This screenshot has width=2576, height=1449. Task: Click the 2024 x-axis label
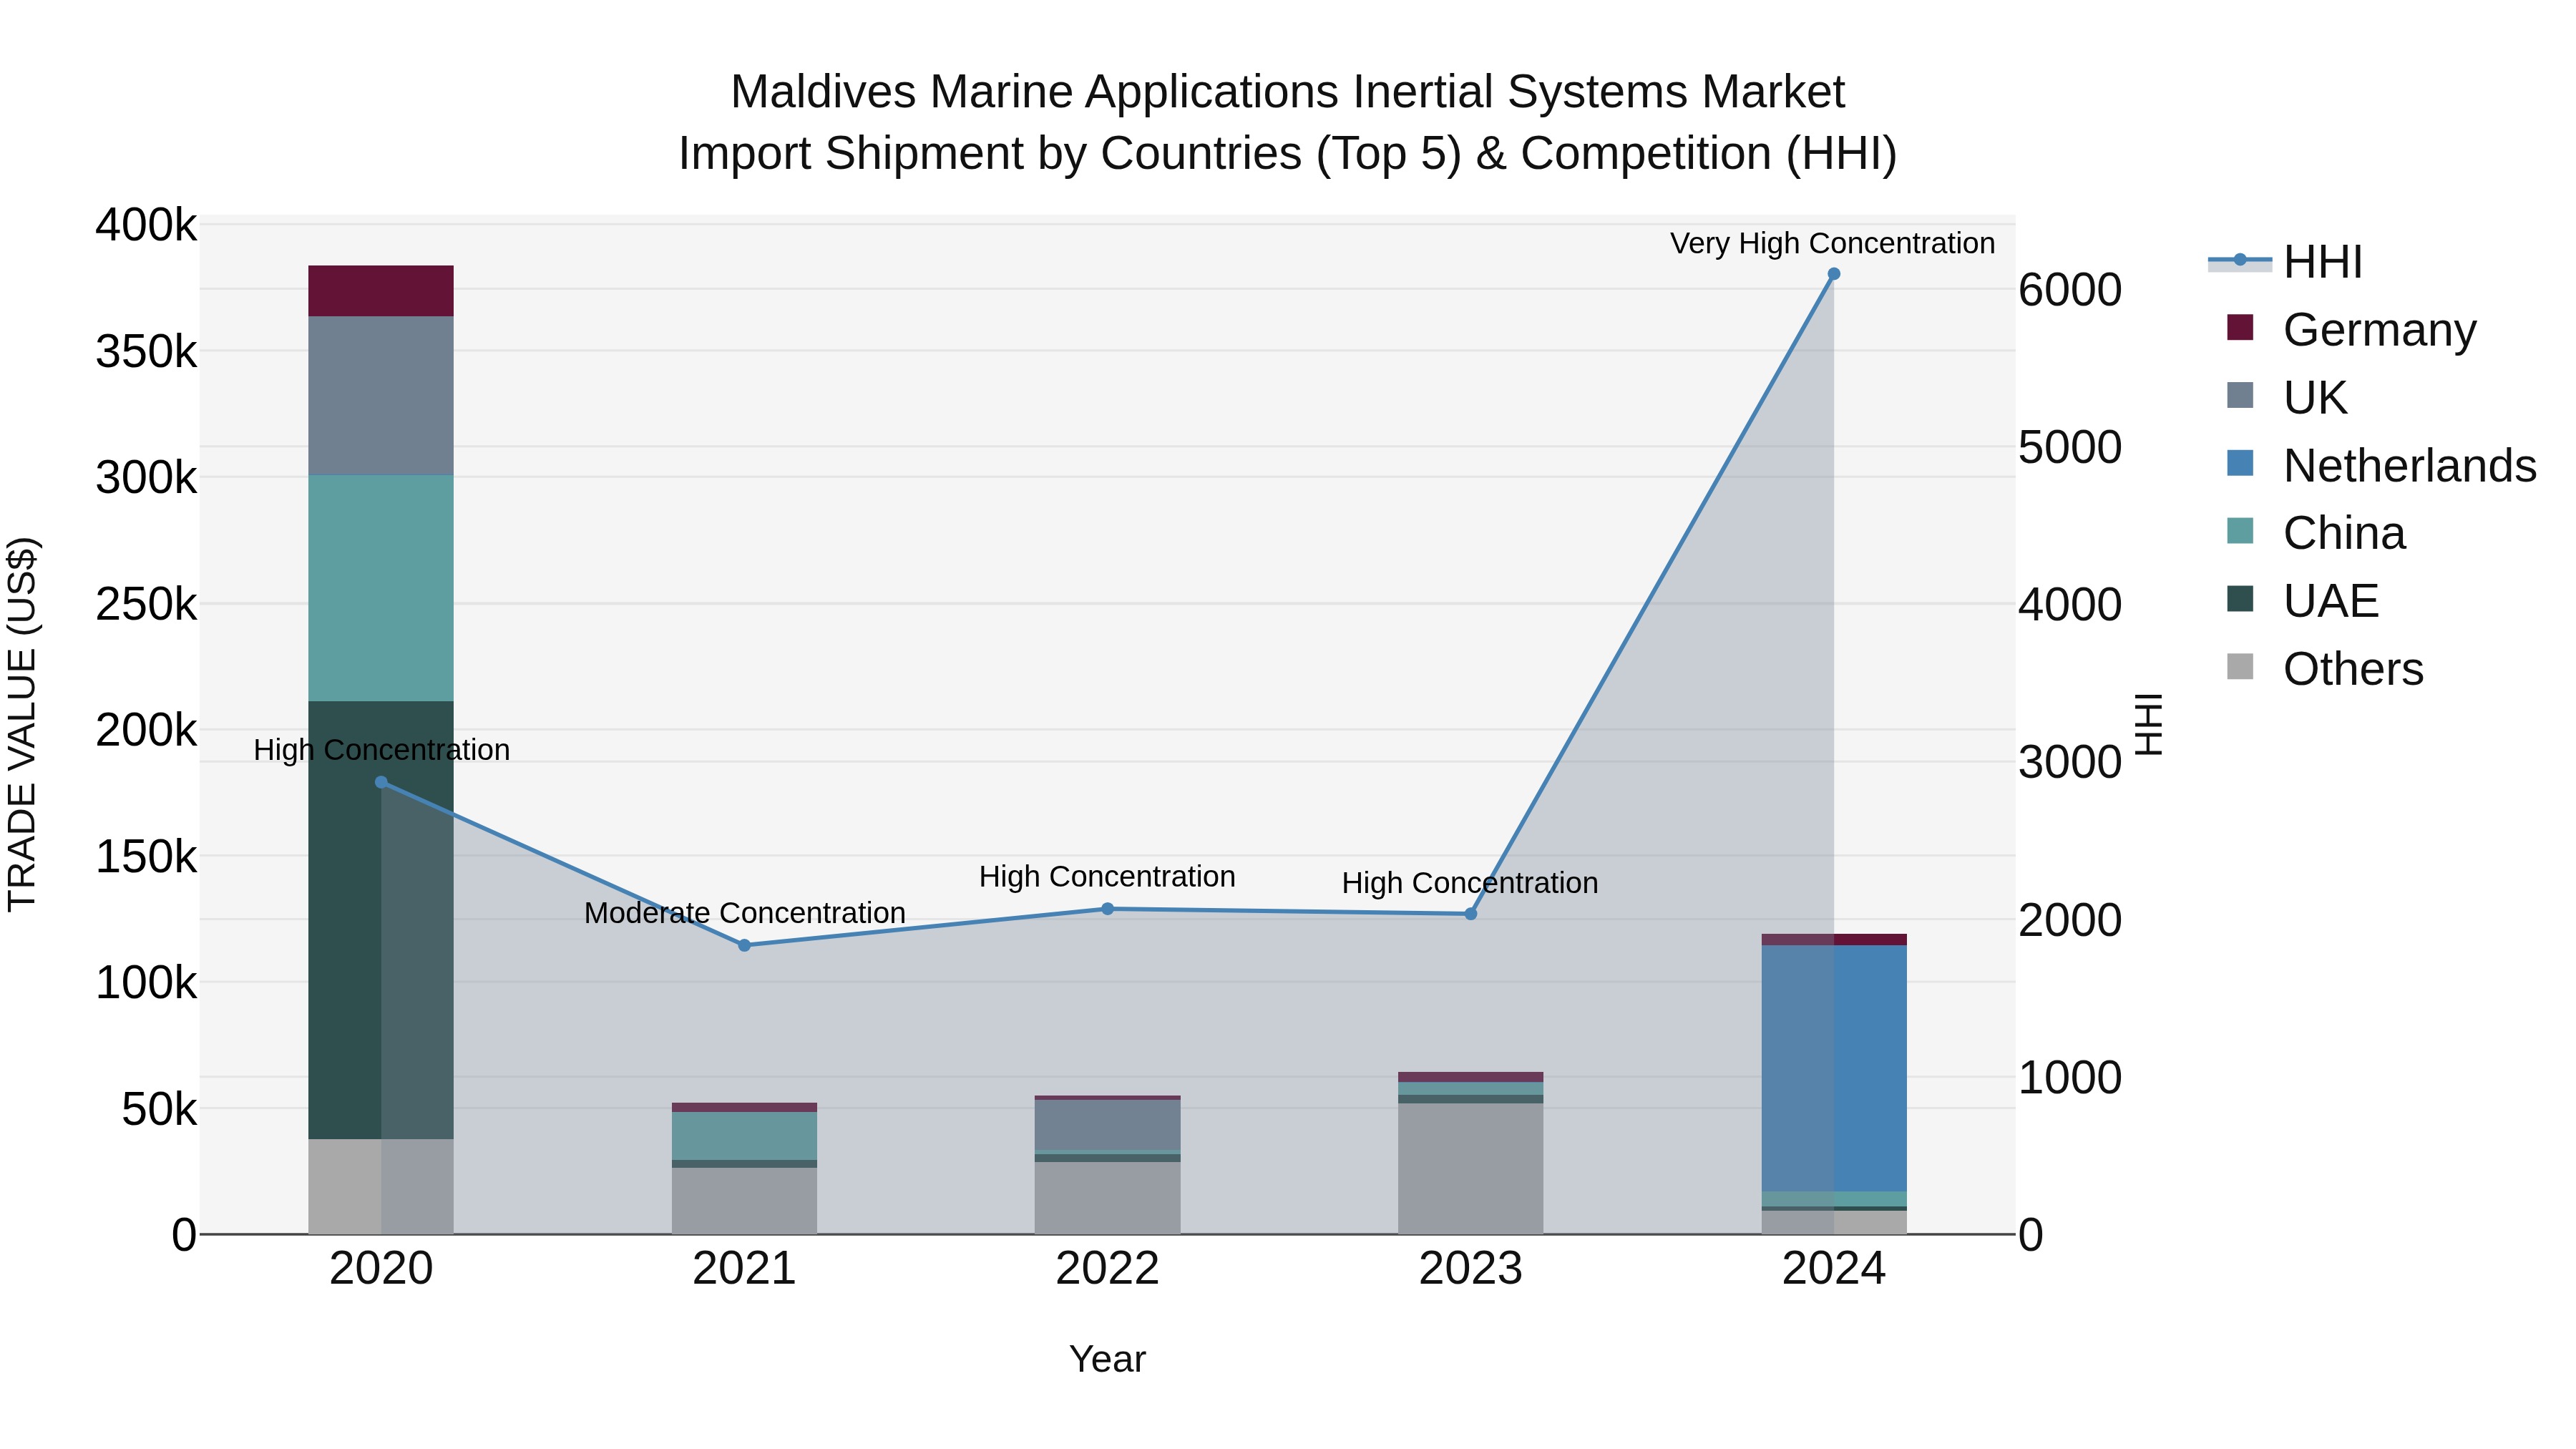pyautogui.click(x=1833, y=1269)
